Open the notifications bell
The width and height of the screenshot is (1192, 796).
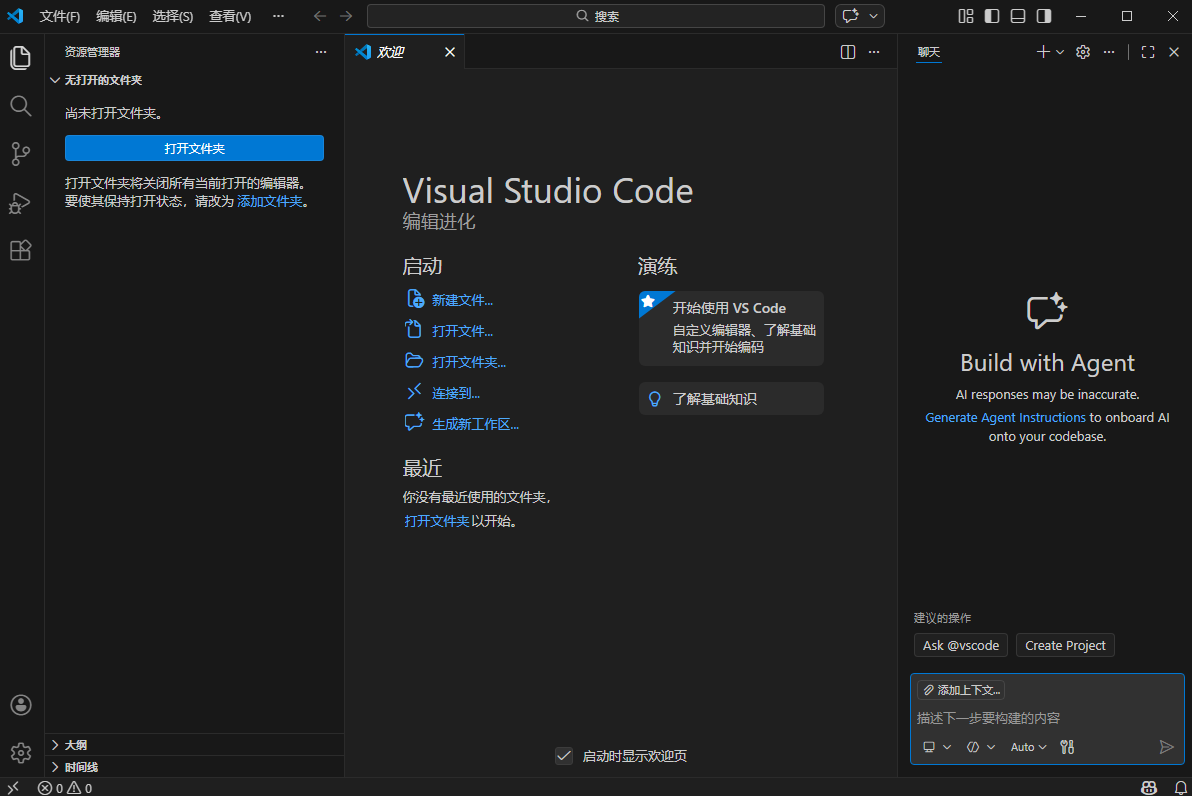(x=1180, y=788)
